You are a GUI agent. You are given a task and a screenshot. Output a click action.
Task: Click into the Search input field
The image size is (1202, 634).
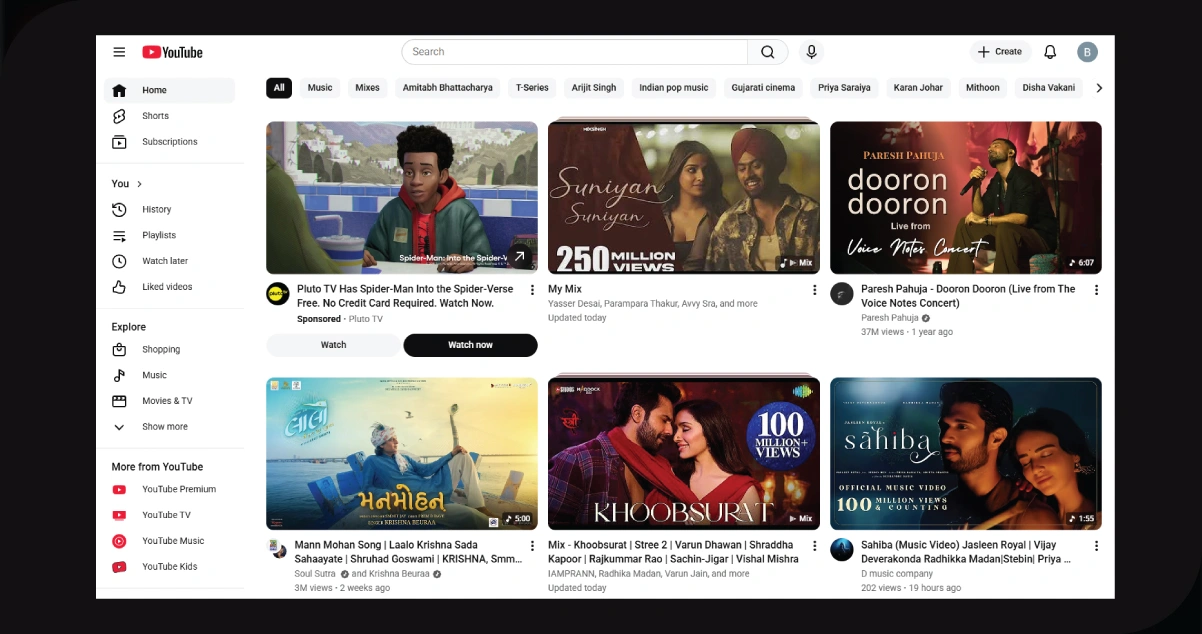(x=575, y=52)
